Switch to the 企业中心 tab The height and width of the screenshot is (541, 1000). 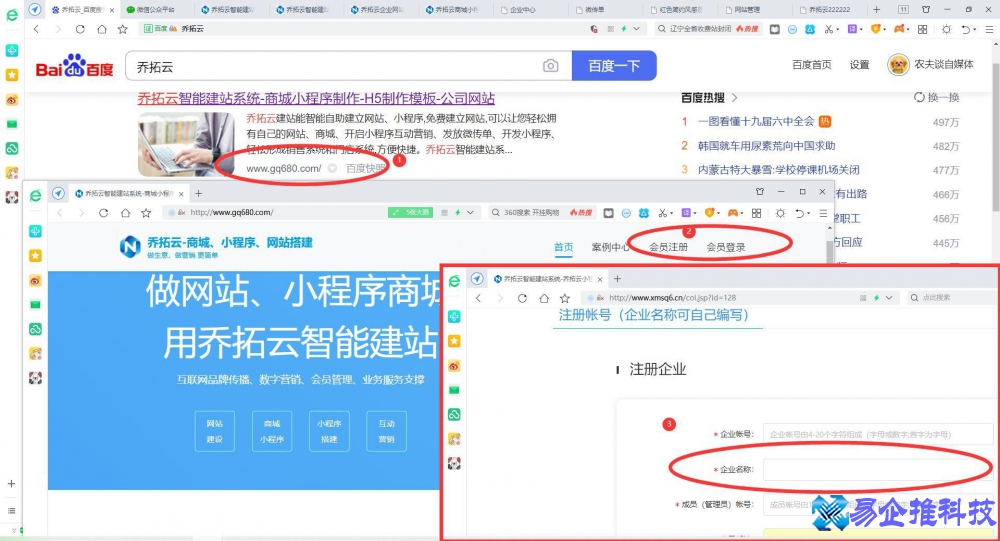point(522,10)
